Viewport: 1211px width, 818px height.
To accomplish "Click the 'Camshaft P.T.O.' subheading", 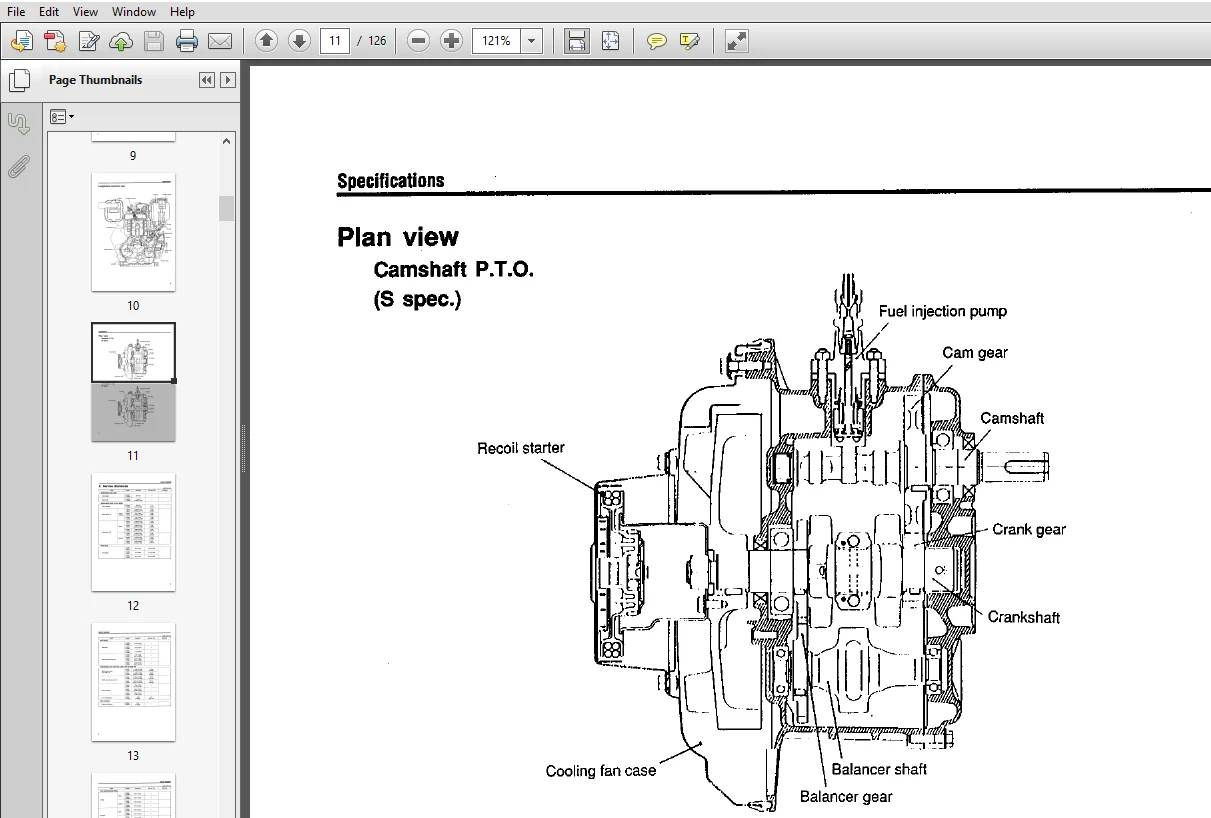I will pos(453,270).
